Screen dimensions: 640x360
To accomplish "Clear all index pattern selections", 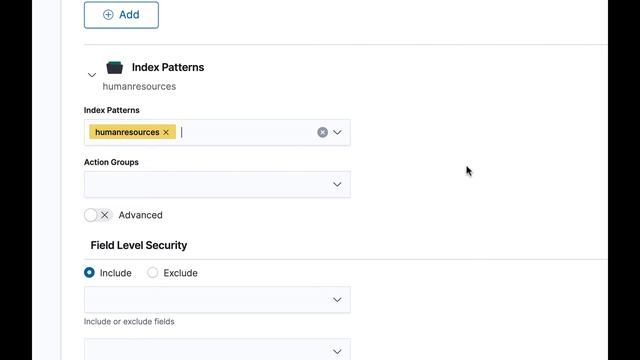I will point(322,132).
